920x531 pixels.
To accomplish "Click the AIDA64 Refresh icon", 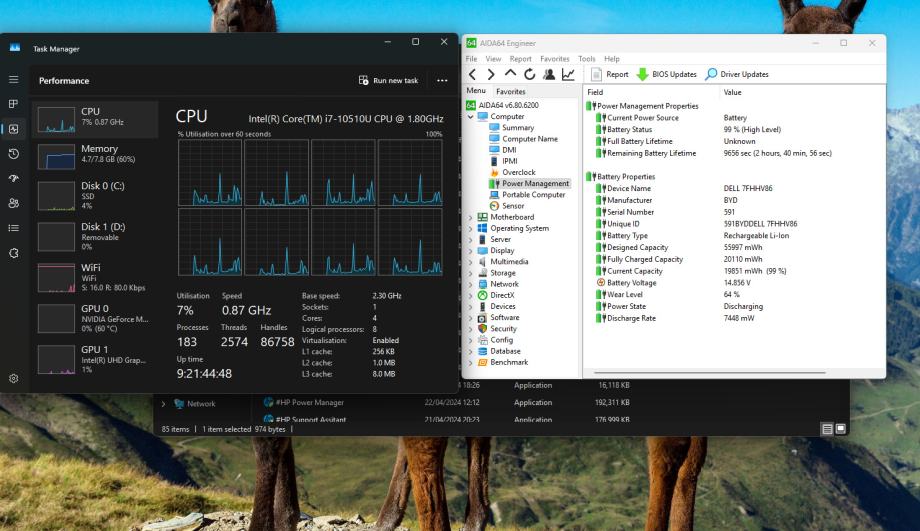I will (529, 74).
